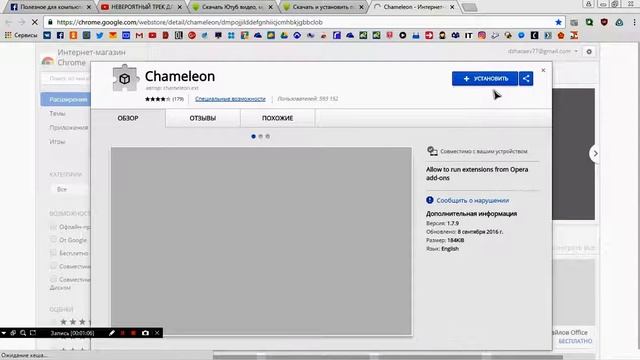The width and height of the screenshot is (640, 360).
Task: Switch to the Отзывы tab
Action: (x=202, y=118)
